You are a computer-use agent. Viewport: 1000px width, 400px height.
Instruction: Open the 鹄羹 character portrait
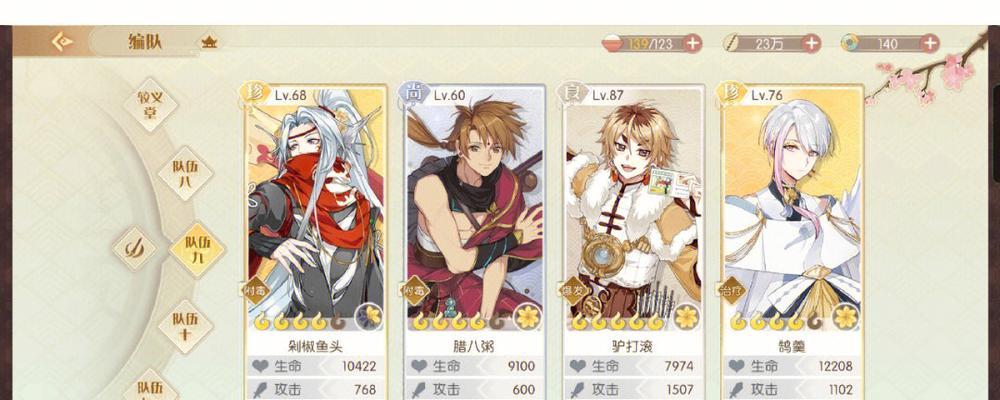[793, 202]
